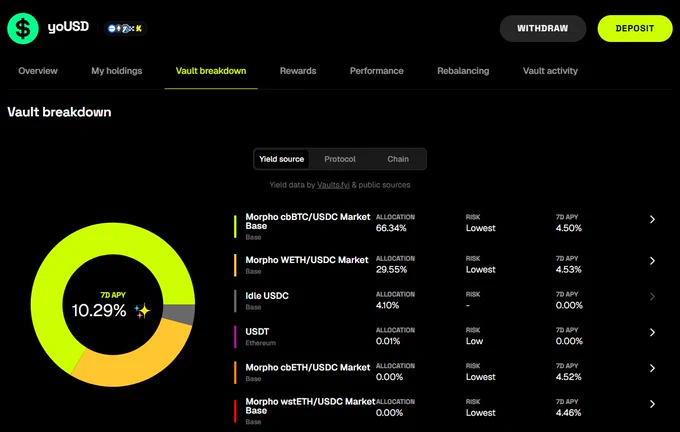Viewport: 680px width, 432px height.
Task: Click the 66.34% allocation value
Action: (x=391, y=228)
